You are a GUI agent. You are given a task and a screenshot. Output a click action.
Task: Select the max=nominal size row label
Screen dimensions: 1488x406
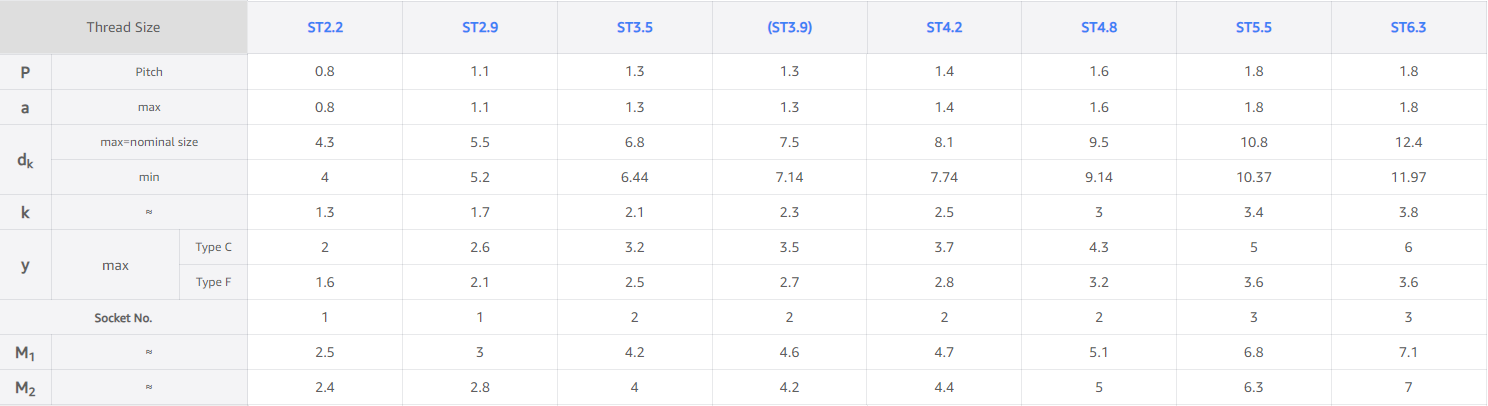(149, 142)
